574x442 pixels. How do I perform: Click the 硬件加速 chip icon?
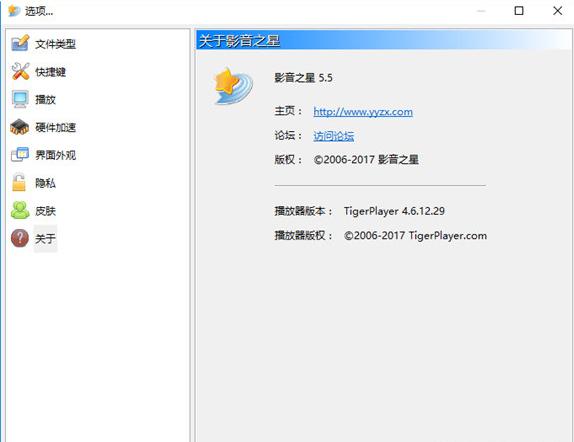[x=20, y=127]
